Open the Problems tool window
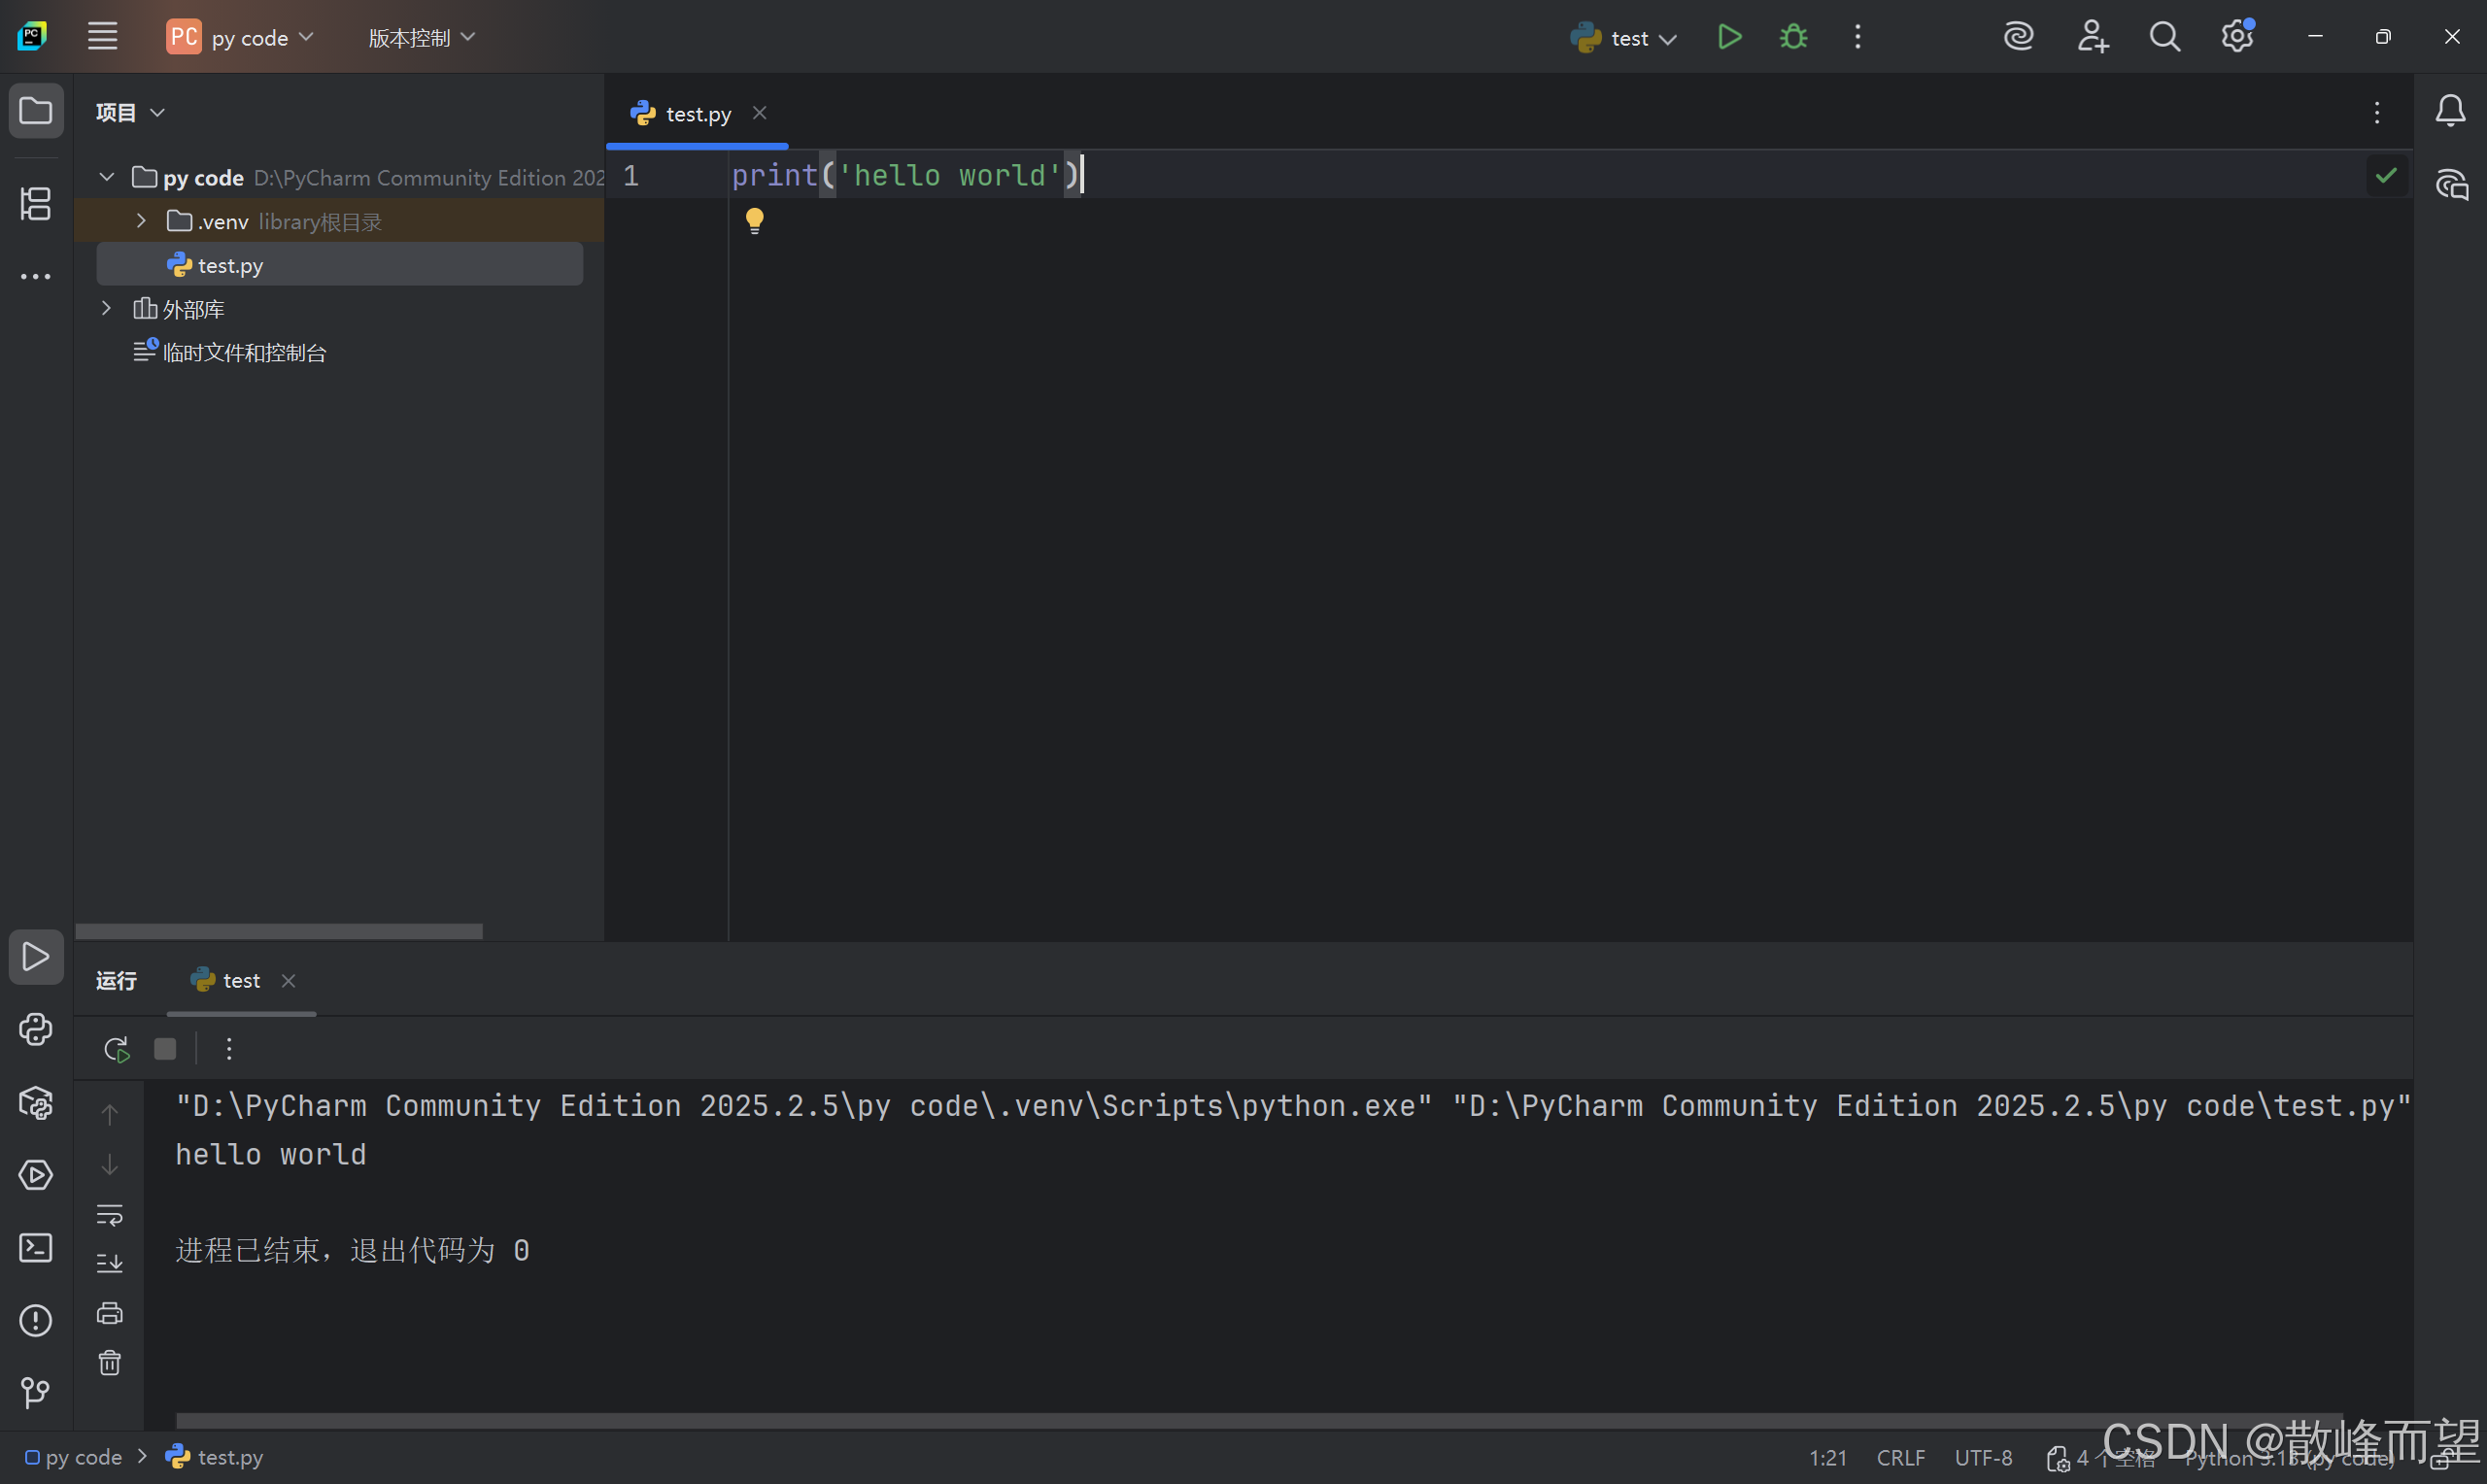 tap(36, 1321)
